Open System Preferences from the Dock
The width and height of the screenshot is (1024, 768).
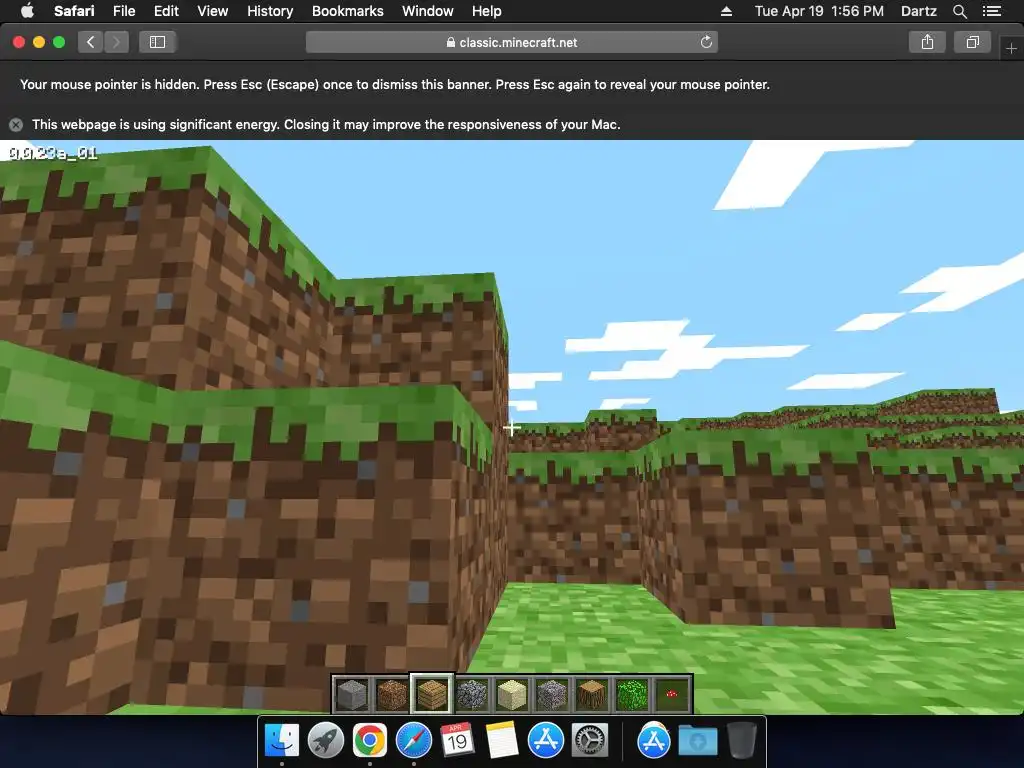[x=590, y=741]
